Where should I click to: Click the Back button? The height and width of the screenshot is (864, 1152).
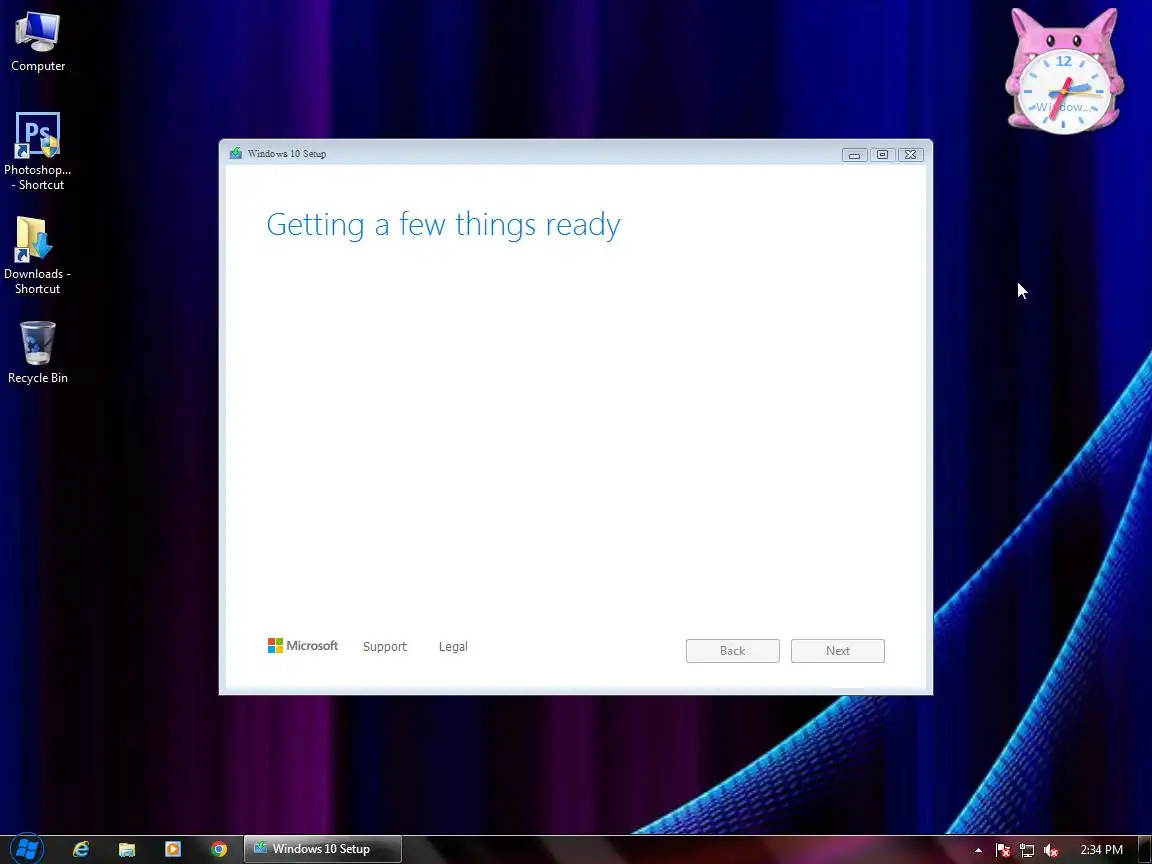[x=732, y=651]
